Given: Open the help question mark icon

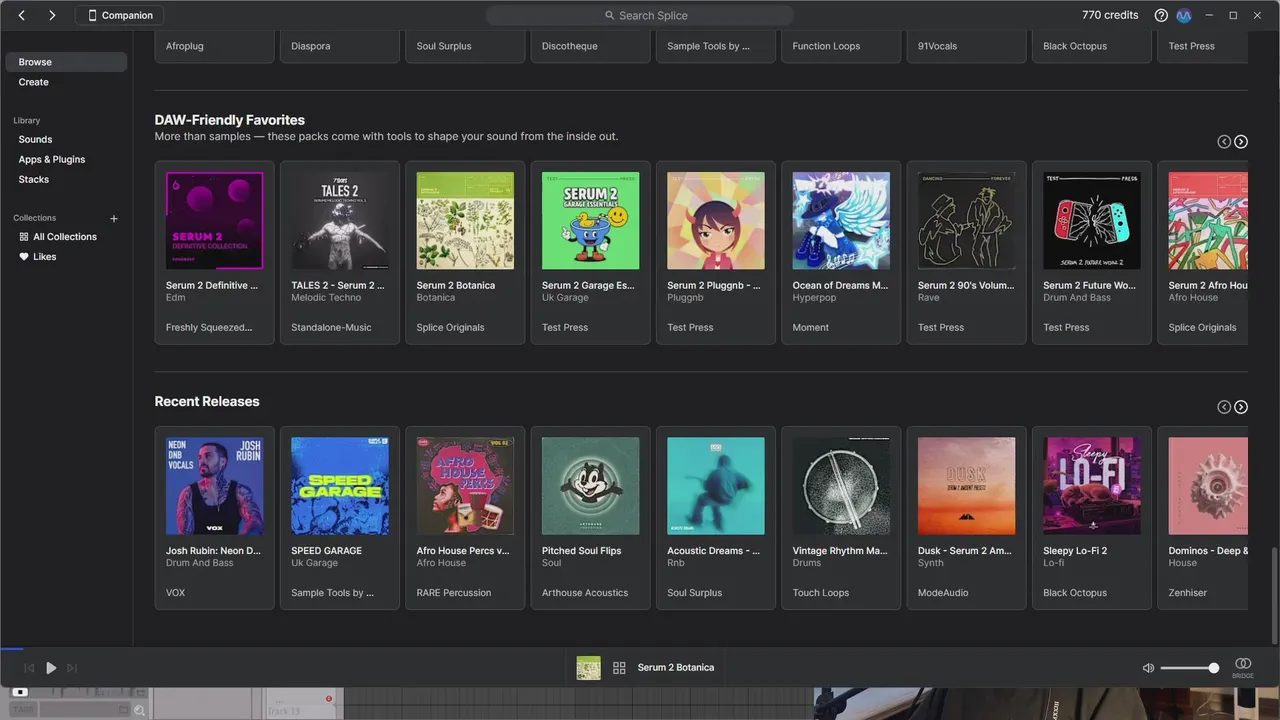Looking at the screenshot, I should coord(1161,15).
